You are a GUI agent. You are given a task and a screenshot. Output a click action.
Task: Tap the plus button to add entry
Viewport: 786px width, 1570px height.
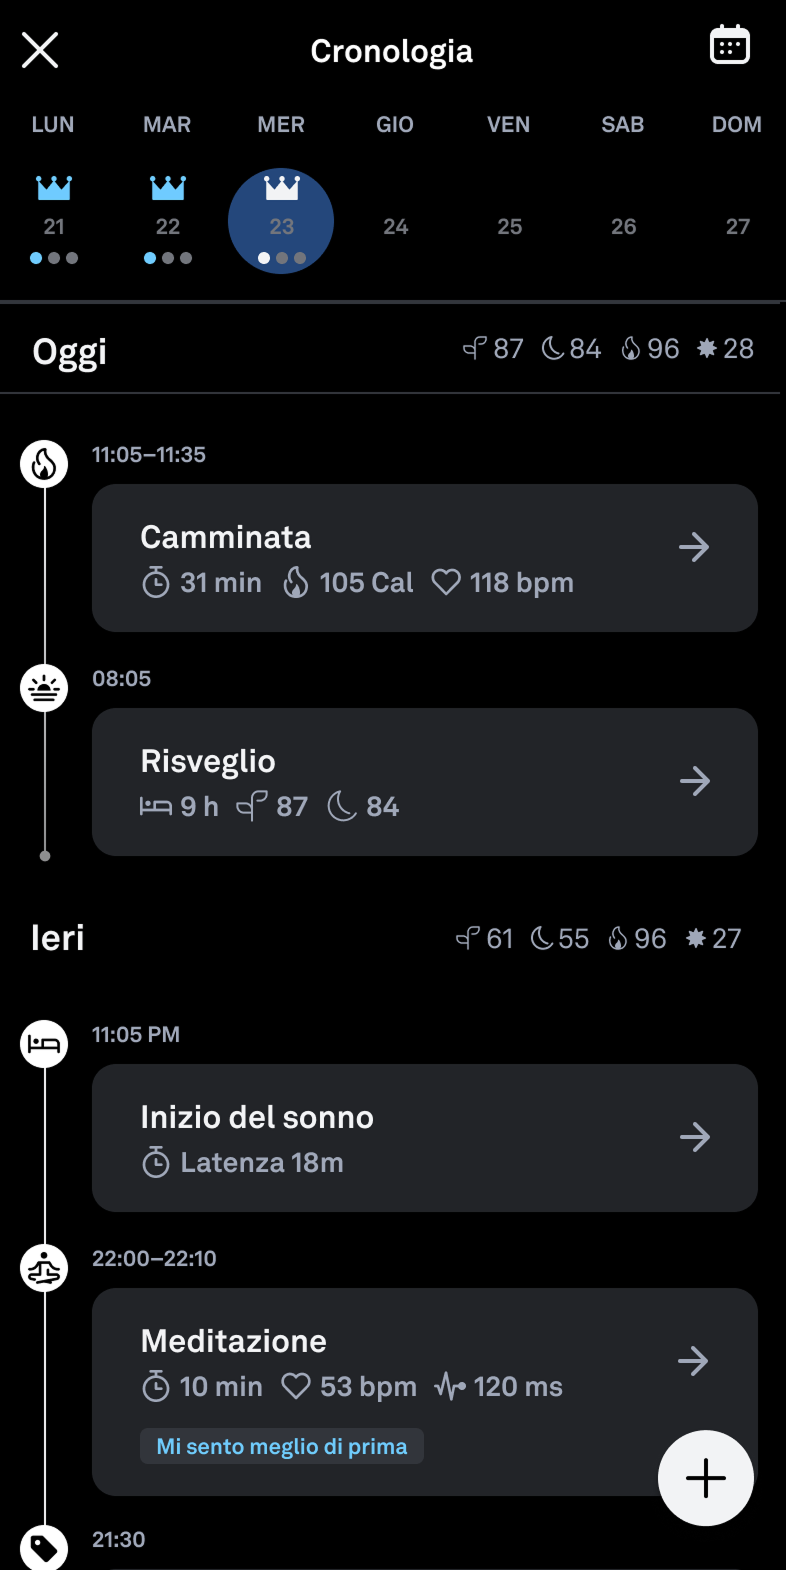(705, 1478)
